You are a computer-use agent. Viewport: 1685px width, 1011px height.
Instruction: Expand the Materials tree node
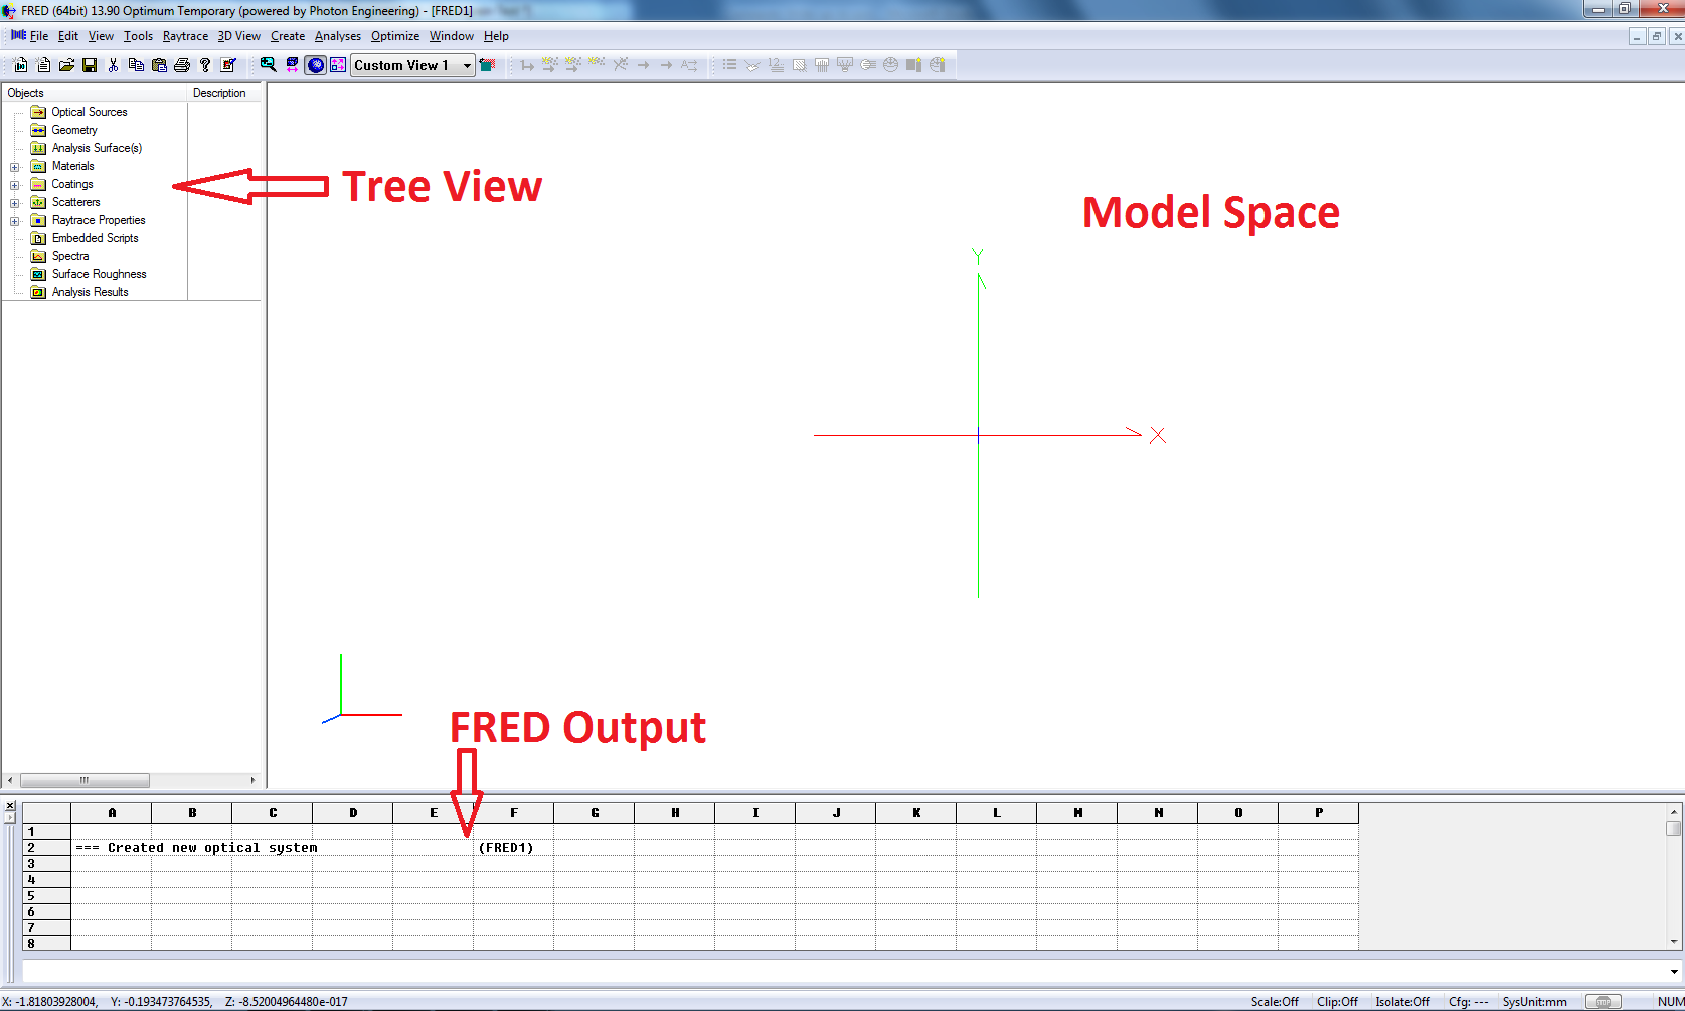tap(15, 167)
